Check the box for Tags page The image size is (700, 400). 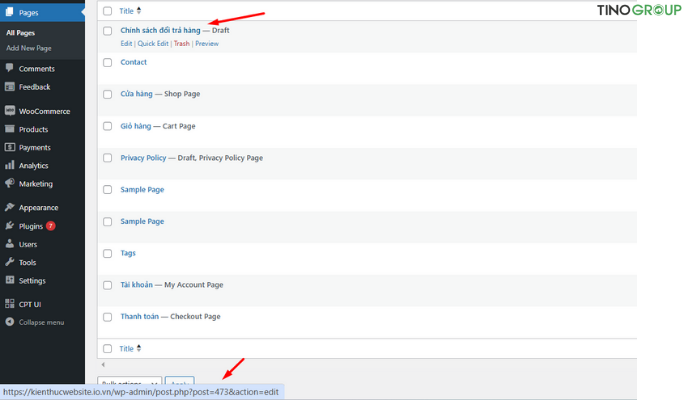[108, 254]
